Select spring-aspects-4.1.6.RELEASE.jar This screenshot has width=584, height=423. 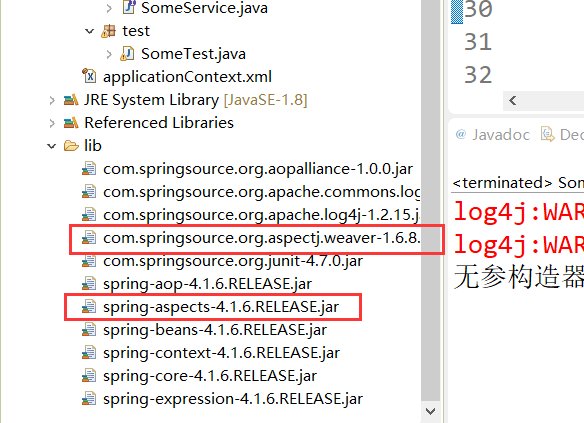tap(221, 307)
